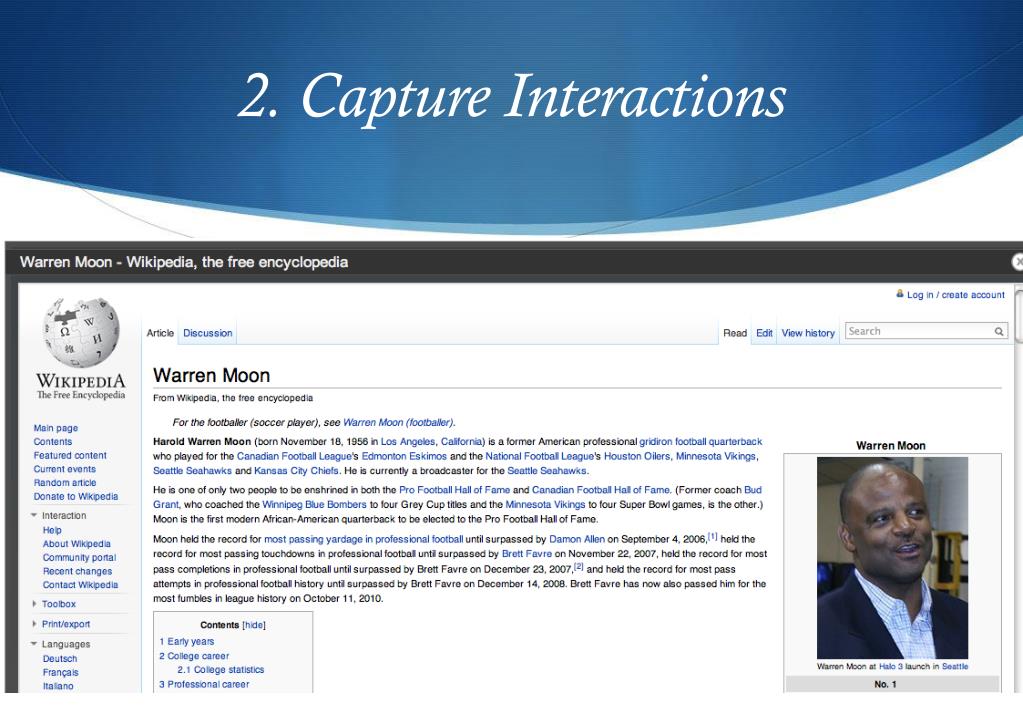Switch language to Français

tap(61, 673)
